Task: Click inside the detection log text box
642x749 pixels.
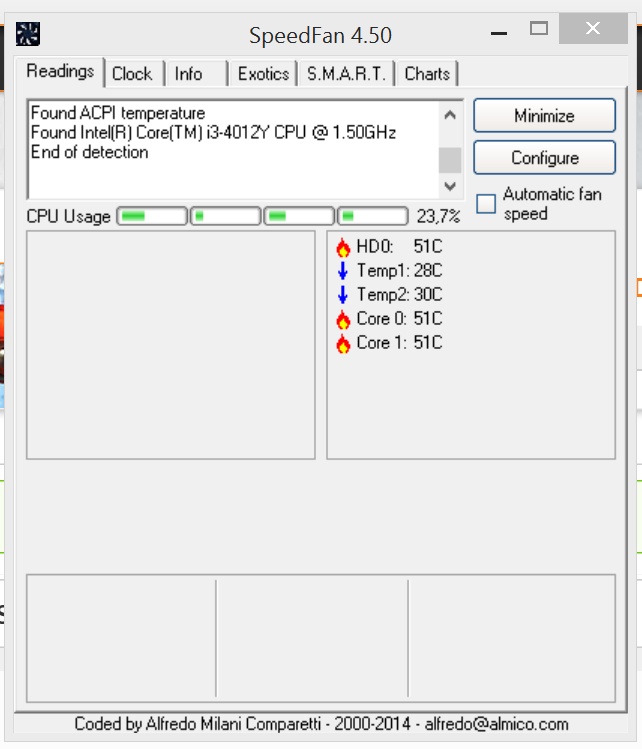Action: click(x=230, y=150)
